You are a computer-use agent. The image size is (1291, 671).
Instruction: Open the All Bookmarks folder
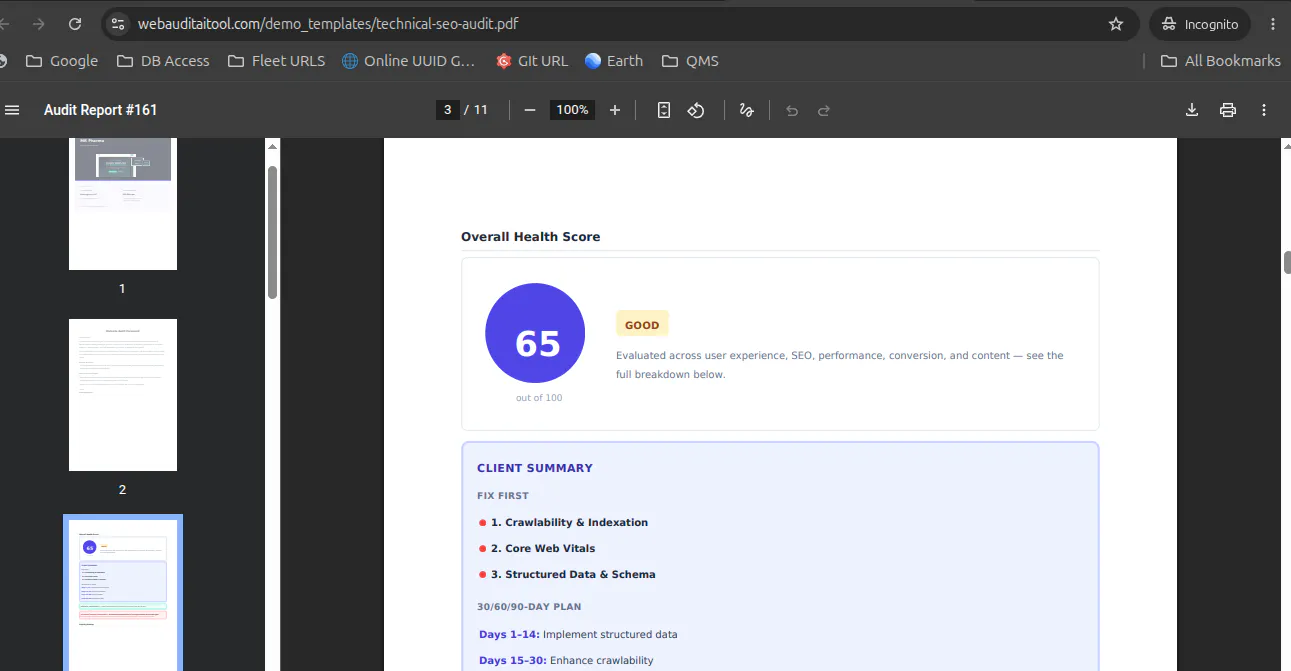(x=1220, y=61)
